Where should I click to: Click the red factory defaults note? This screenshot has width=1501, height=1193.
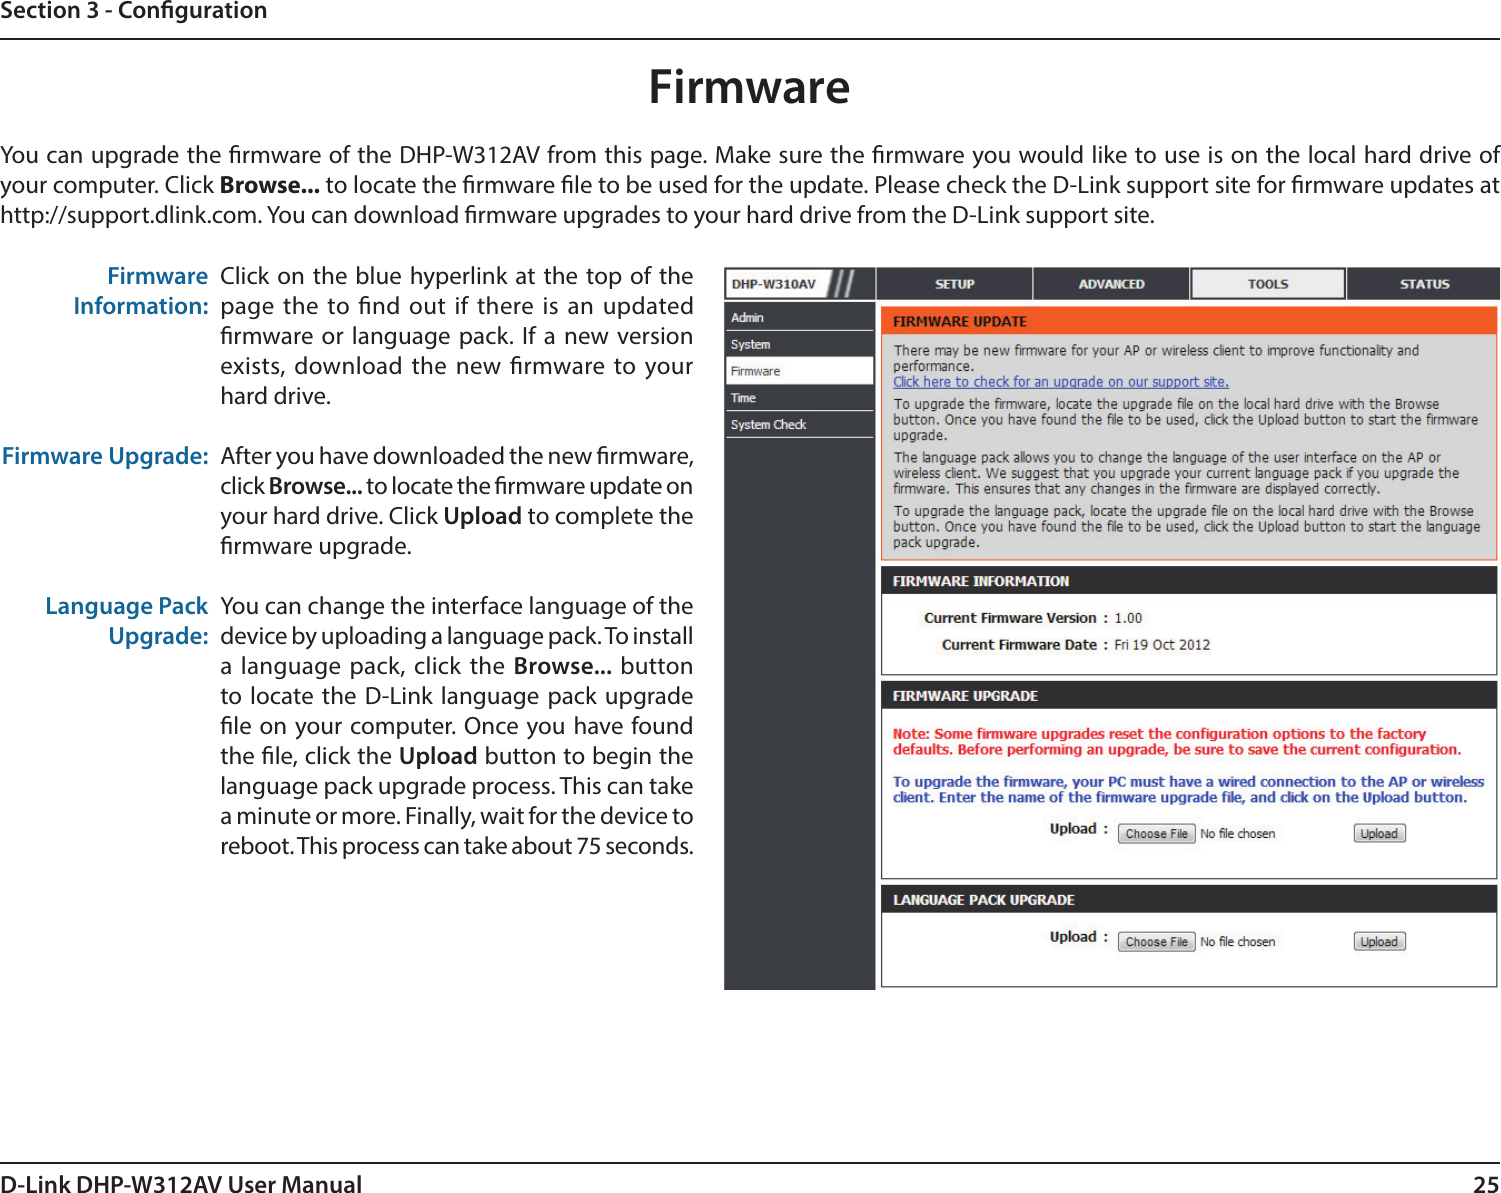point(1176,742)
